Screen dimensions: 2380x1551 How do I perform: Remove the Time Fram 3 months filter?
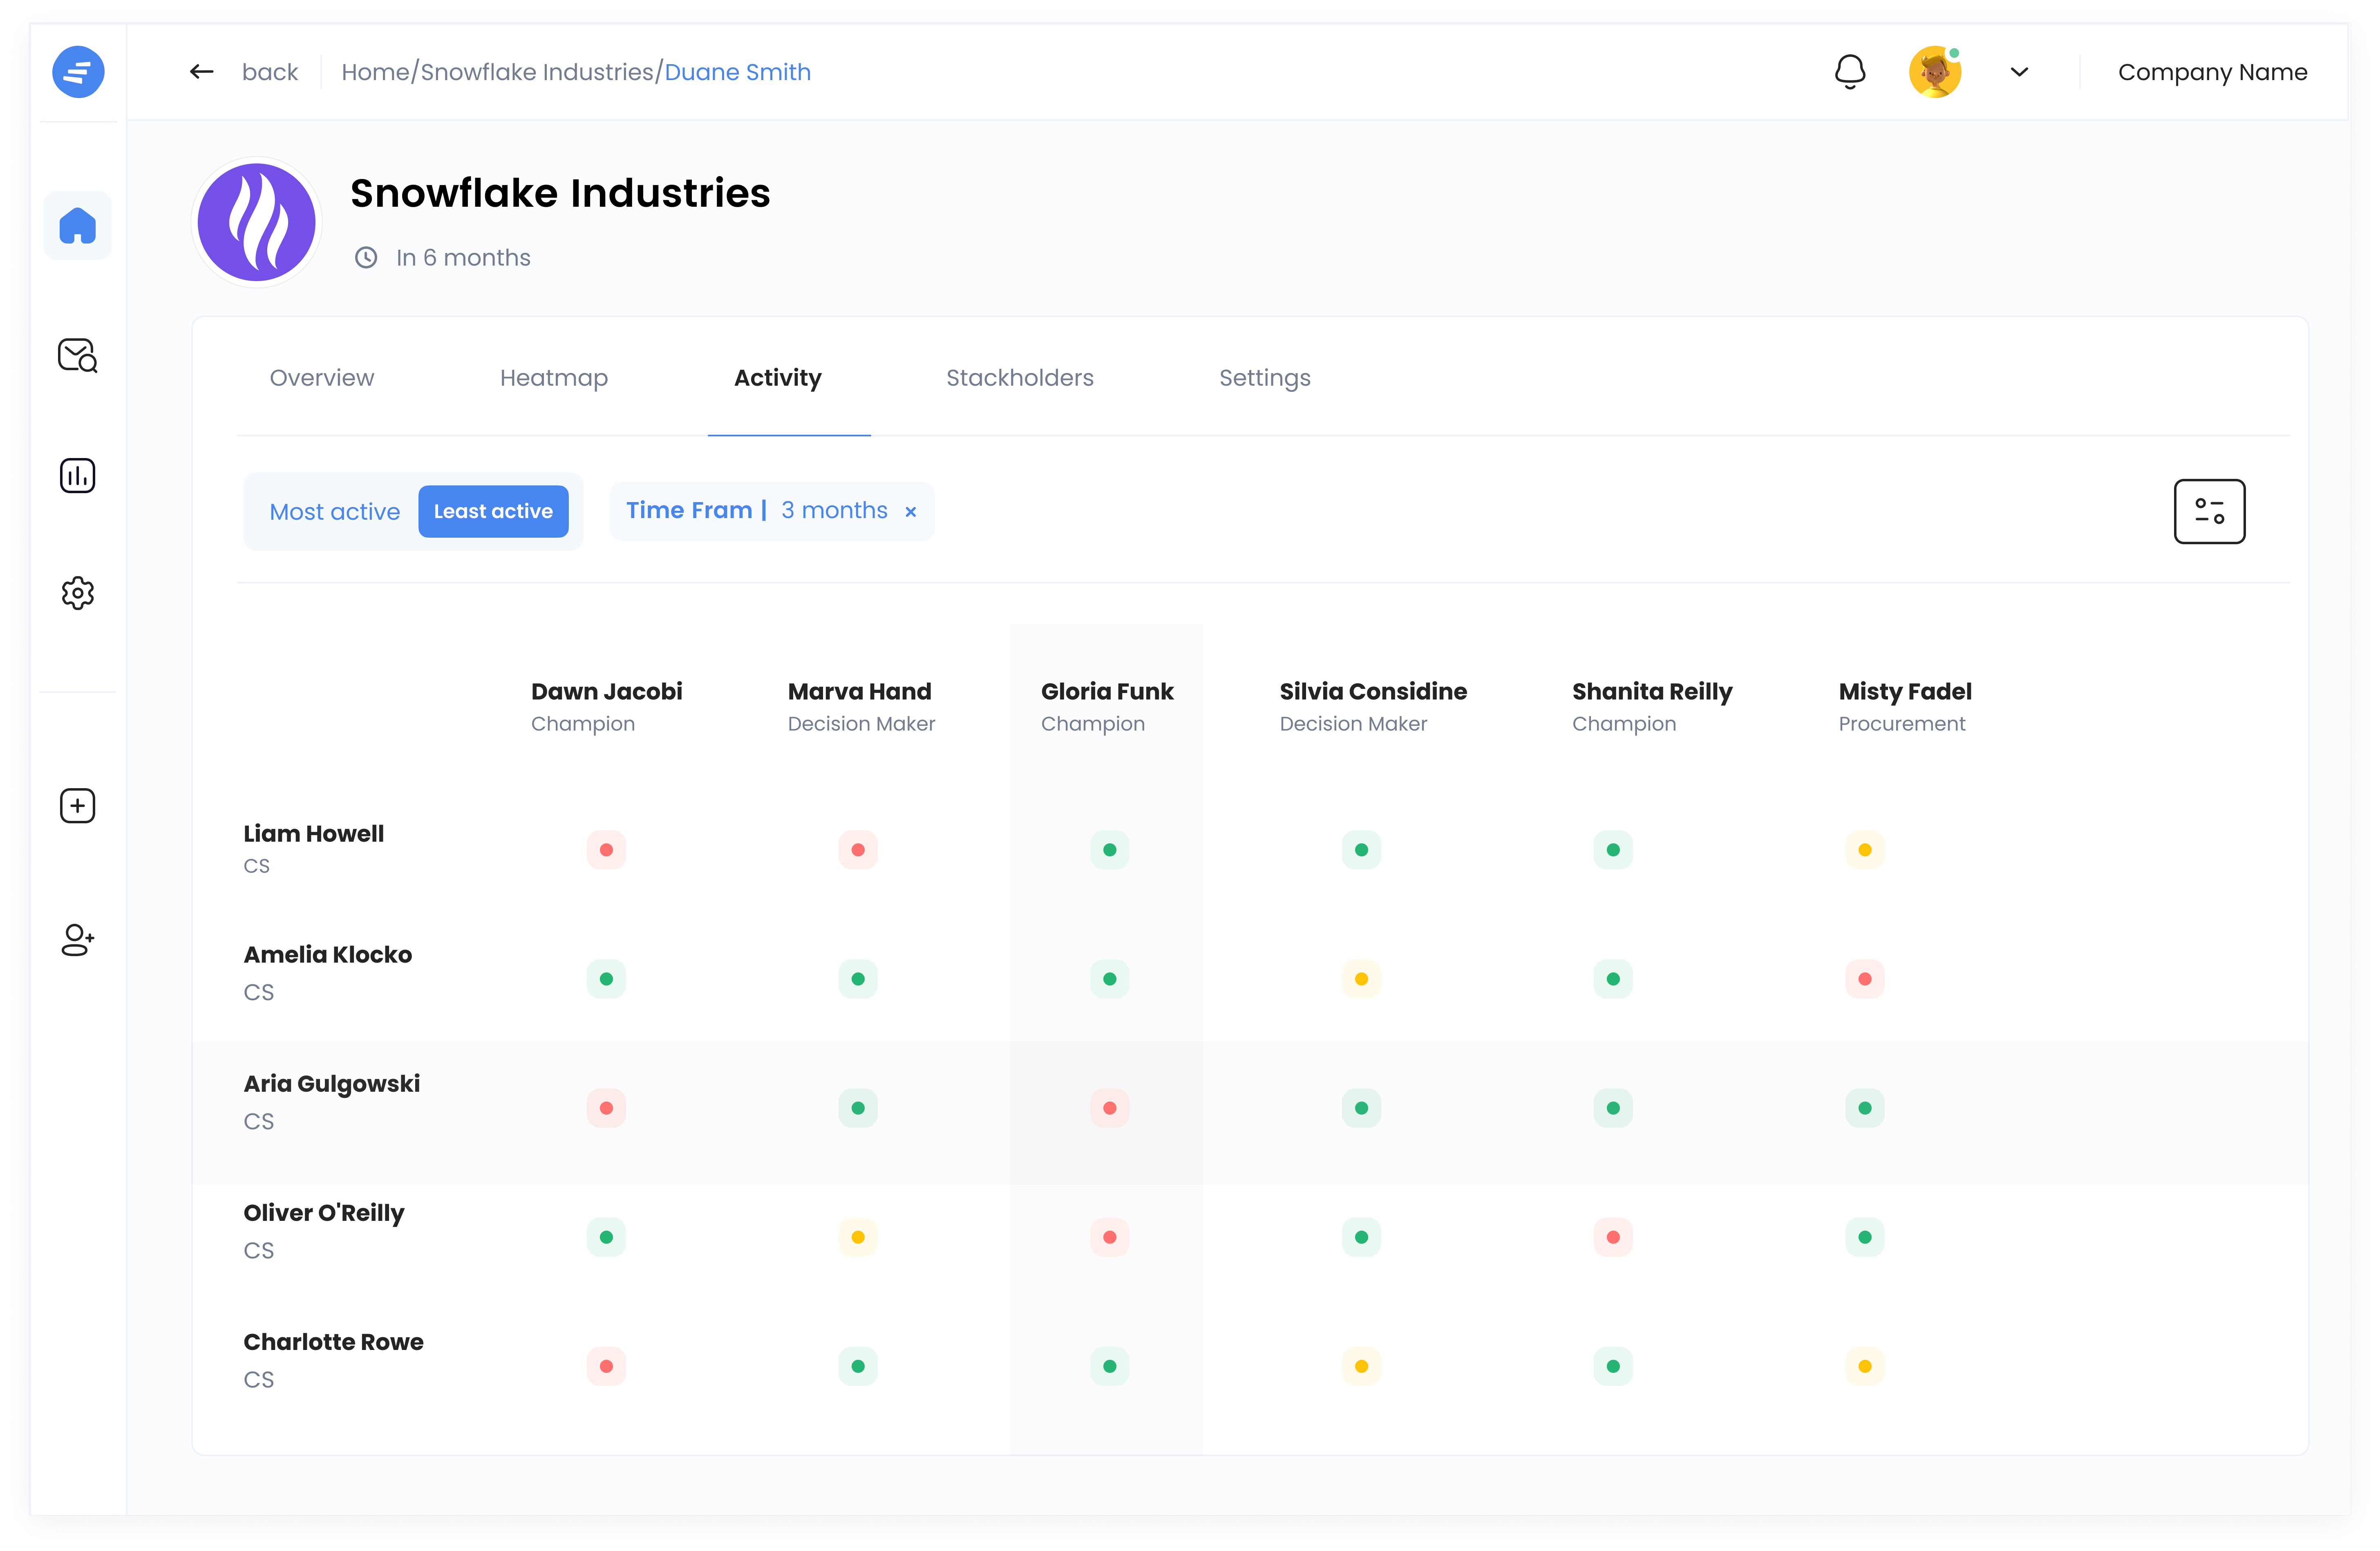pos(911,512)
